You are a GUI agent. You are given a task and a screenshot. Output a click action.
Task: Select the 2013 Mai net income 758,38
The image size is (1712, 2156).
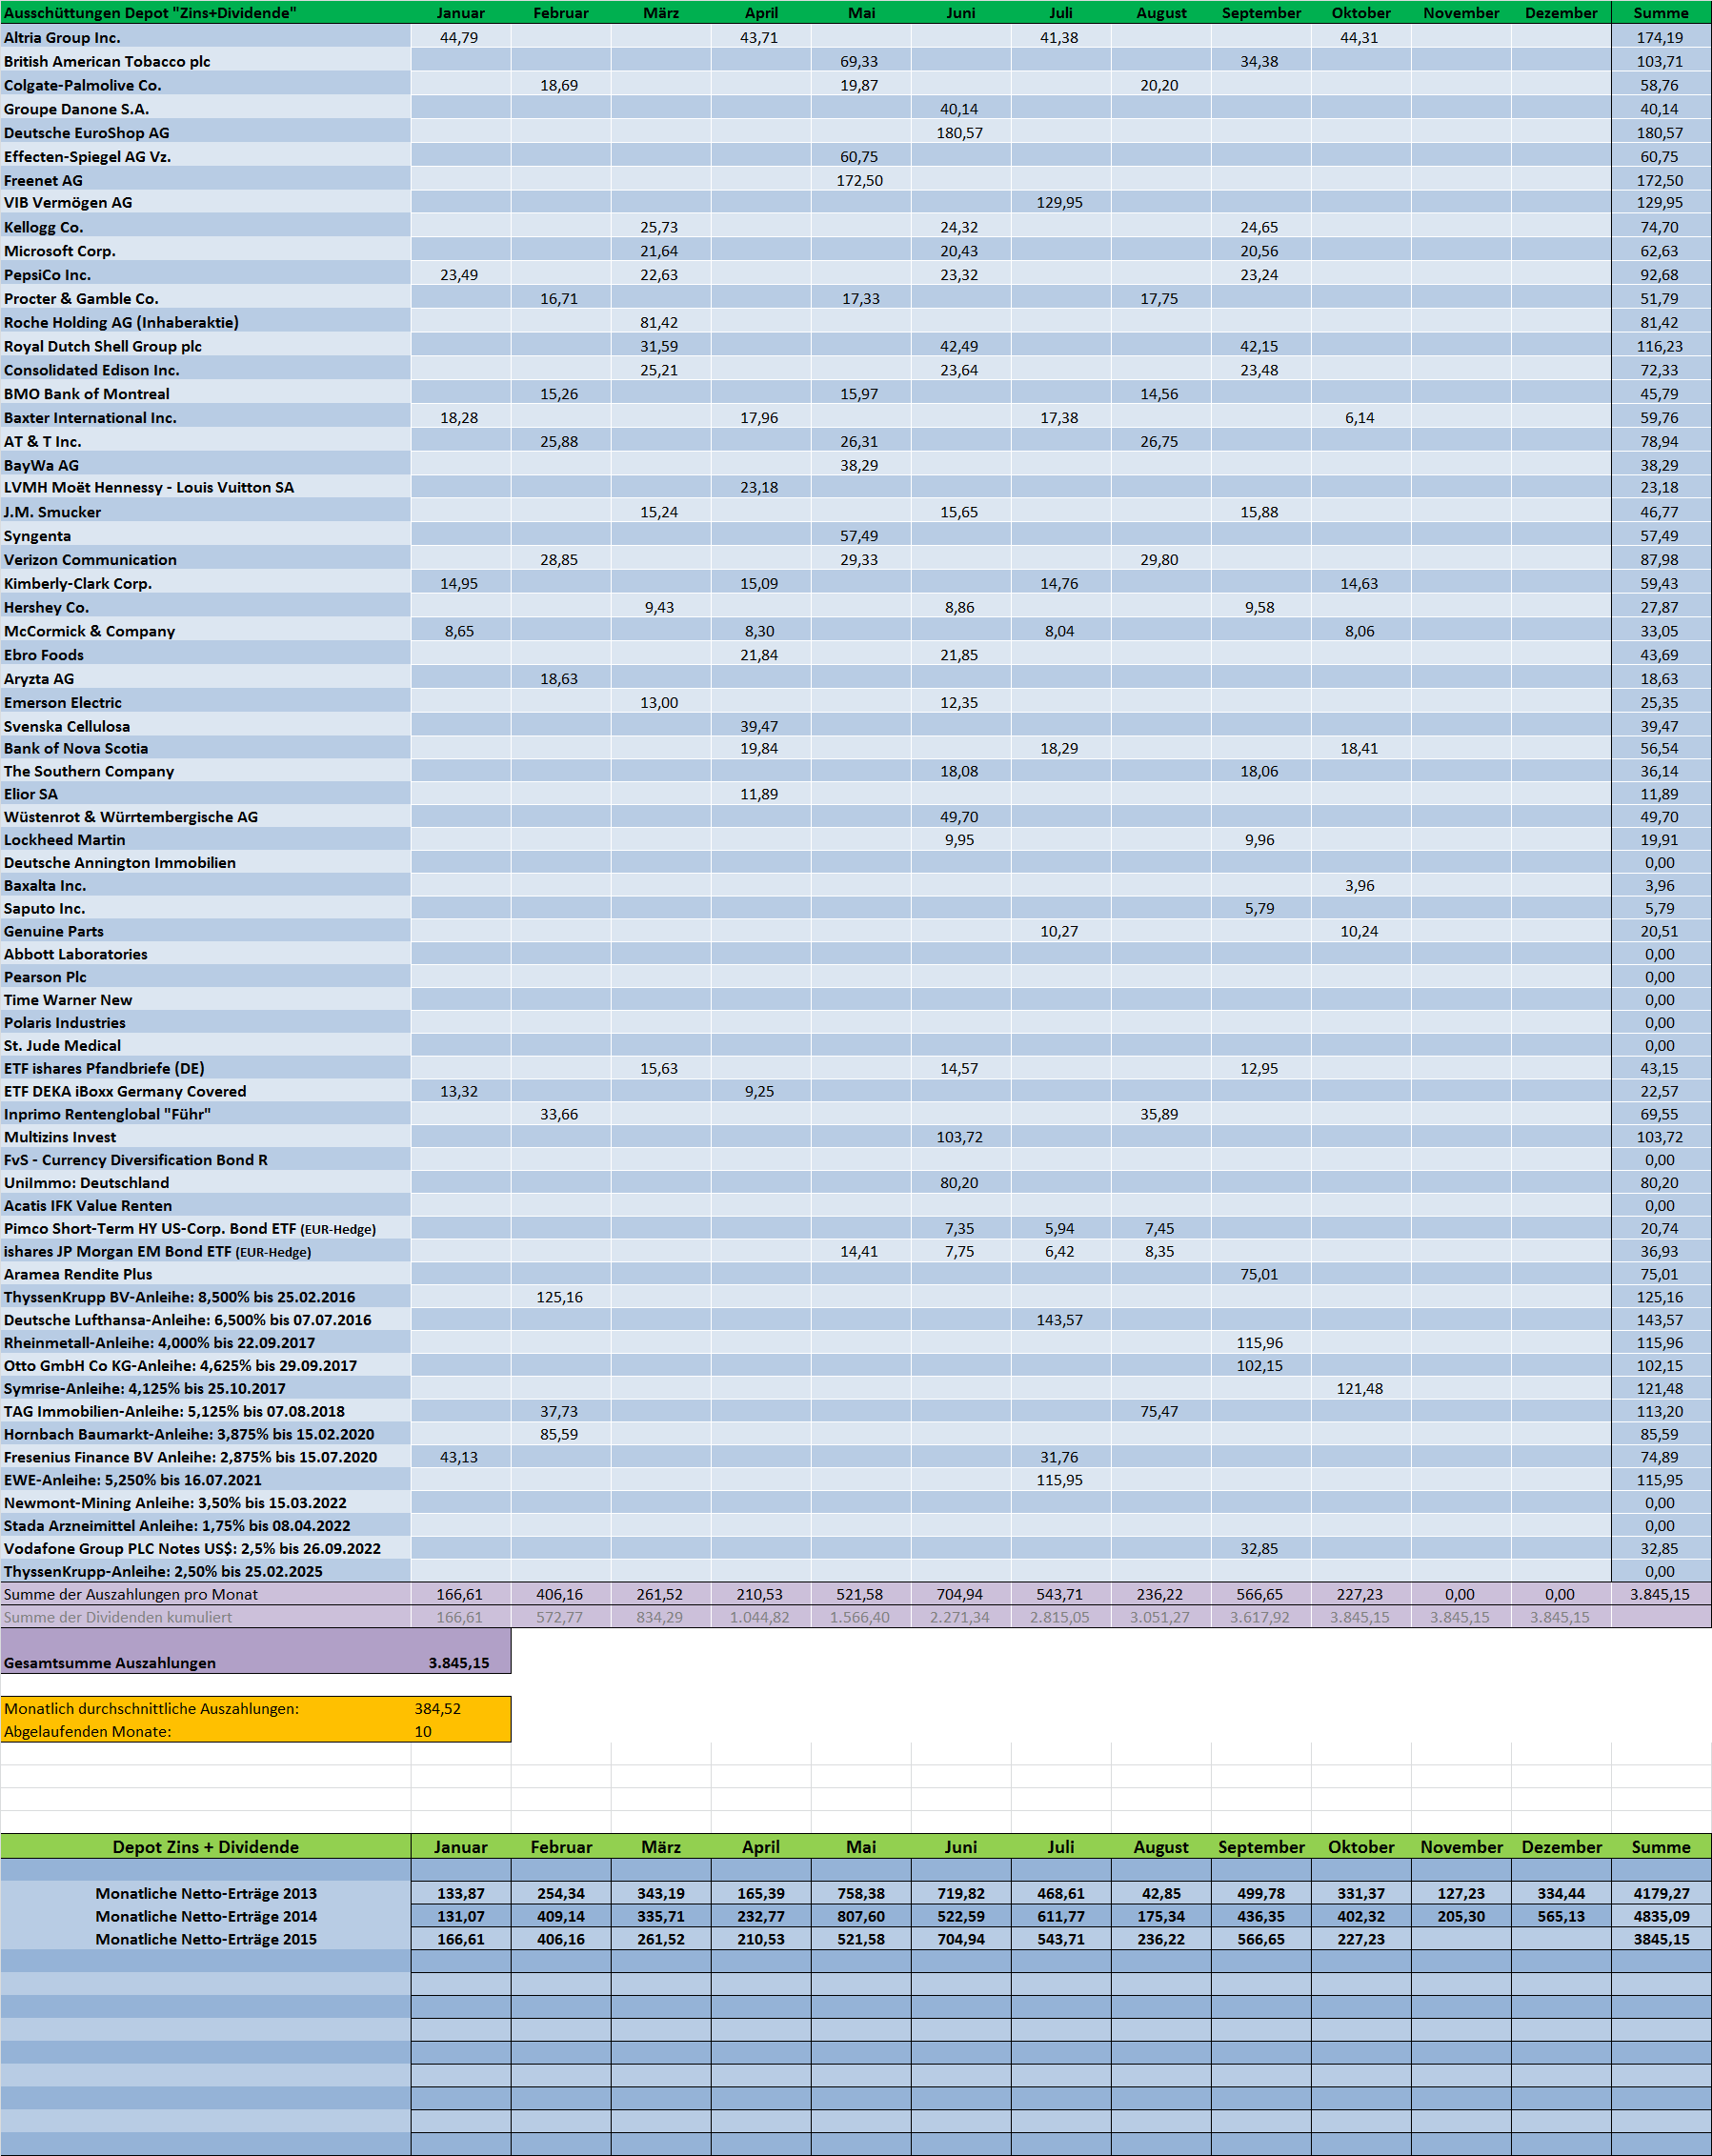861,1894
